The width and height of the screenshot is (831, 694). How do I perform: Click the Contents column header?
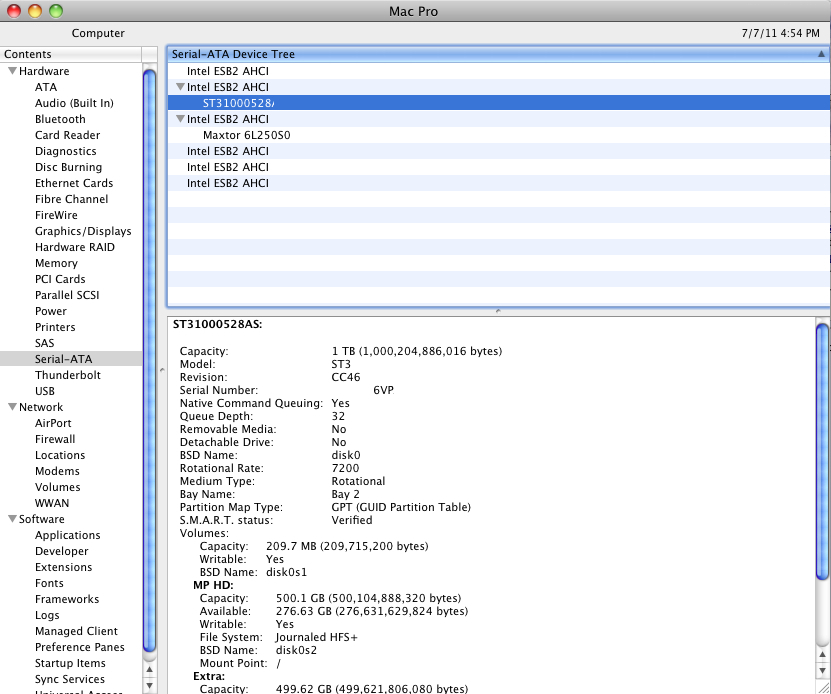(70, 54)
